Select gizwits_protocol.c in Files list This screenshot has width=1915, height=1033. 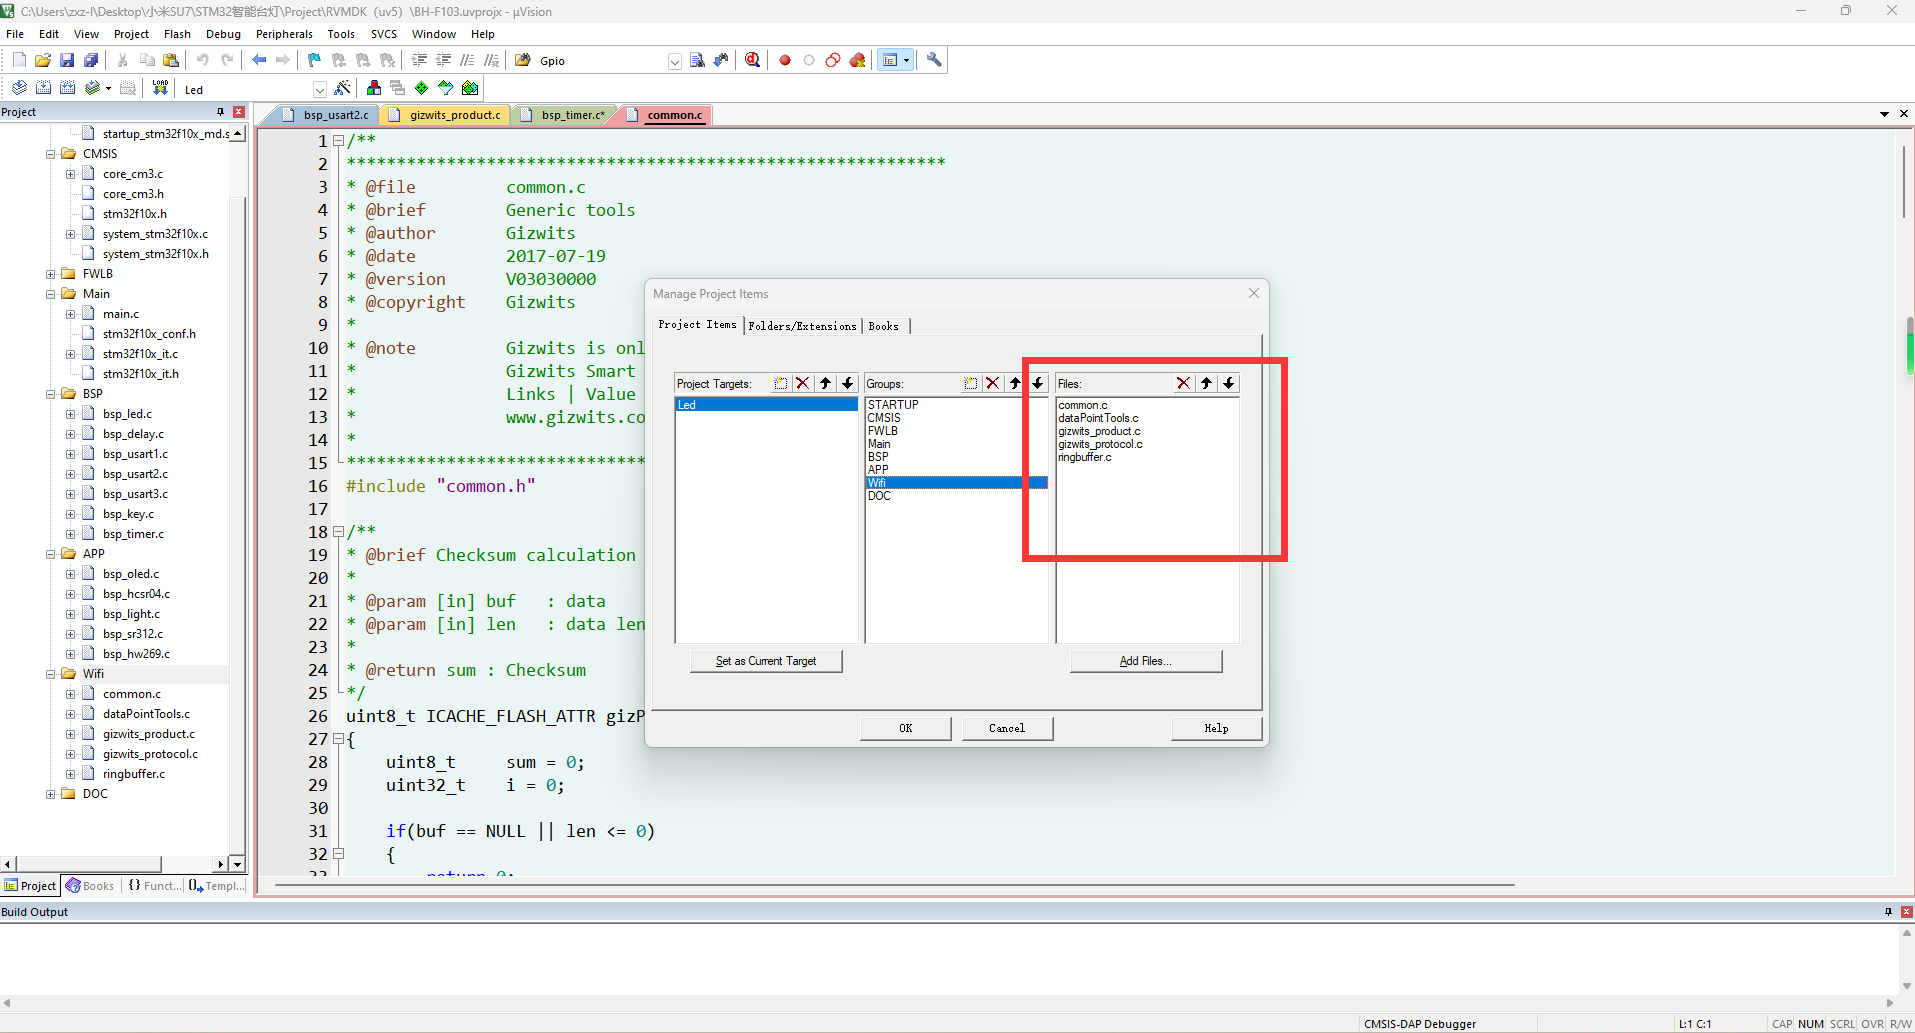pos(1100,444)
